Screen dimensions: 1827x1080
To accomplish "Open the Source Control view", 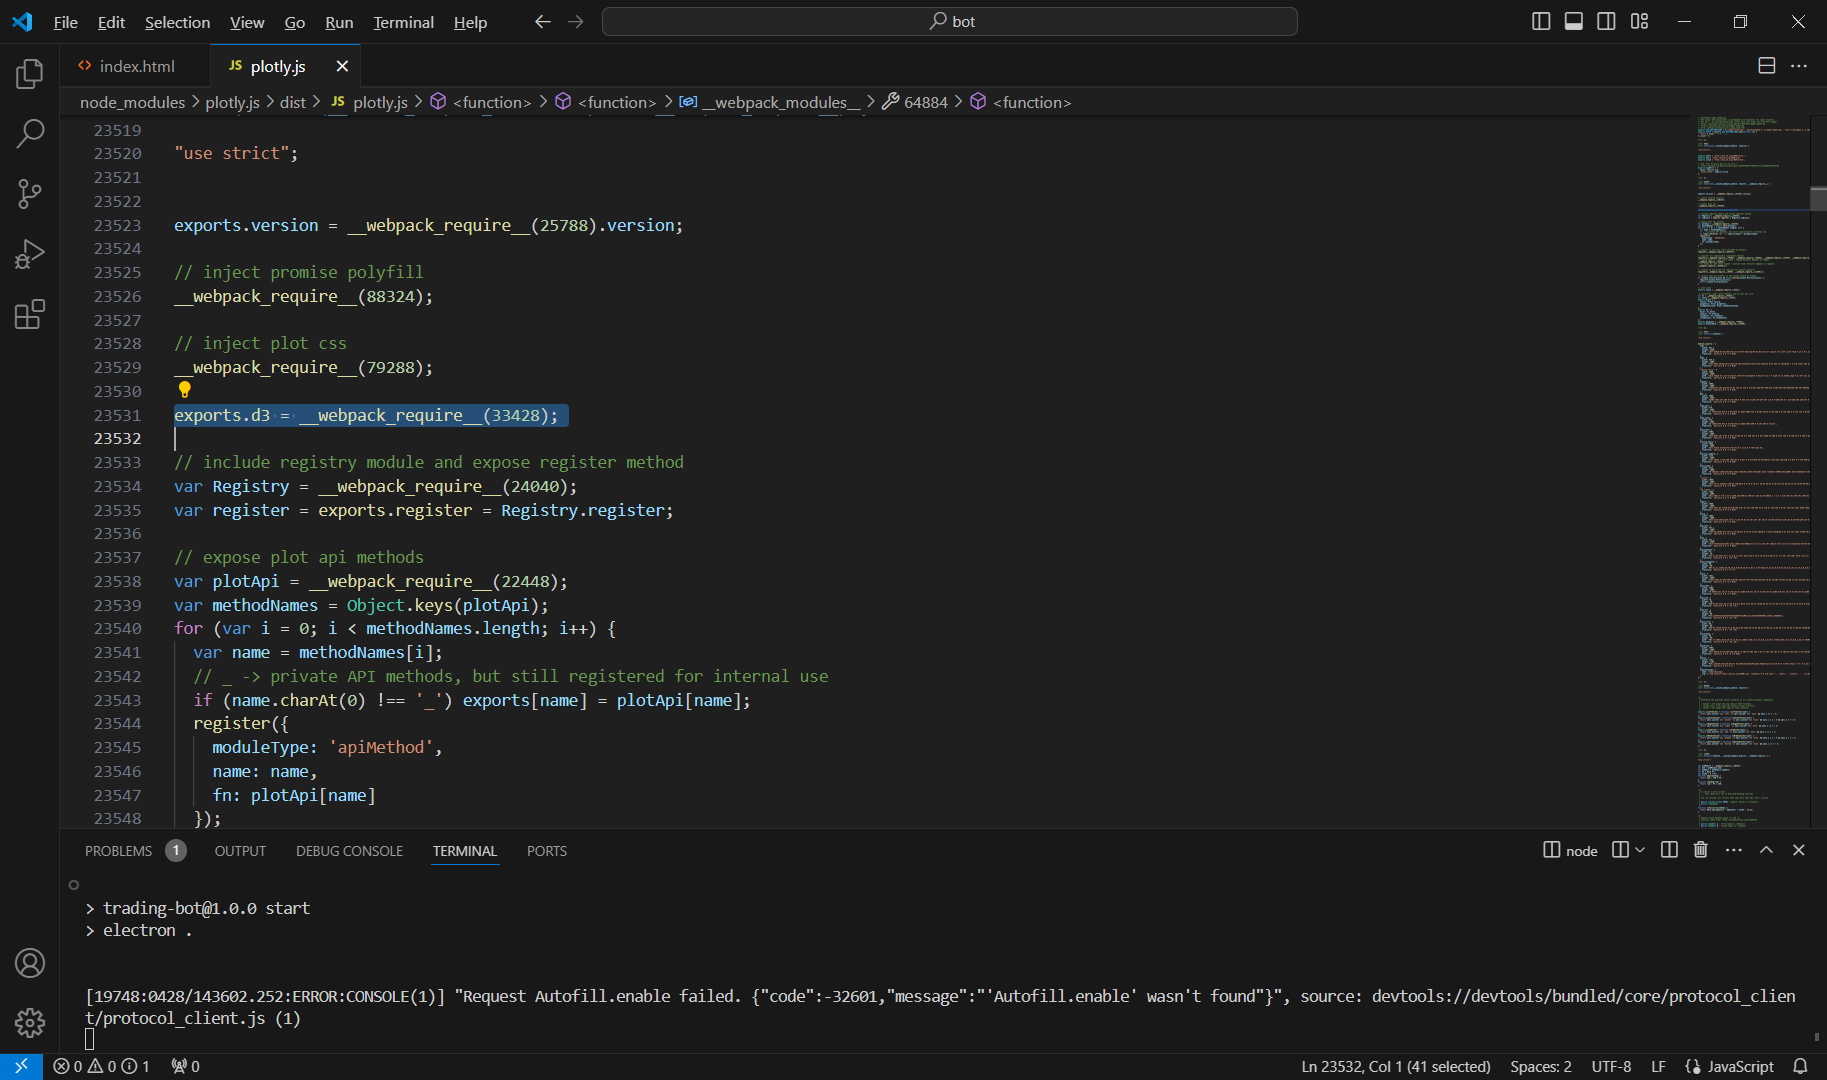I will click(x=30, y=194).
